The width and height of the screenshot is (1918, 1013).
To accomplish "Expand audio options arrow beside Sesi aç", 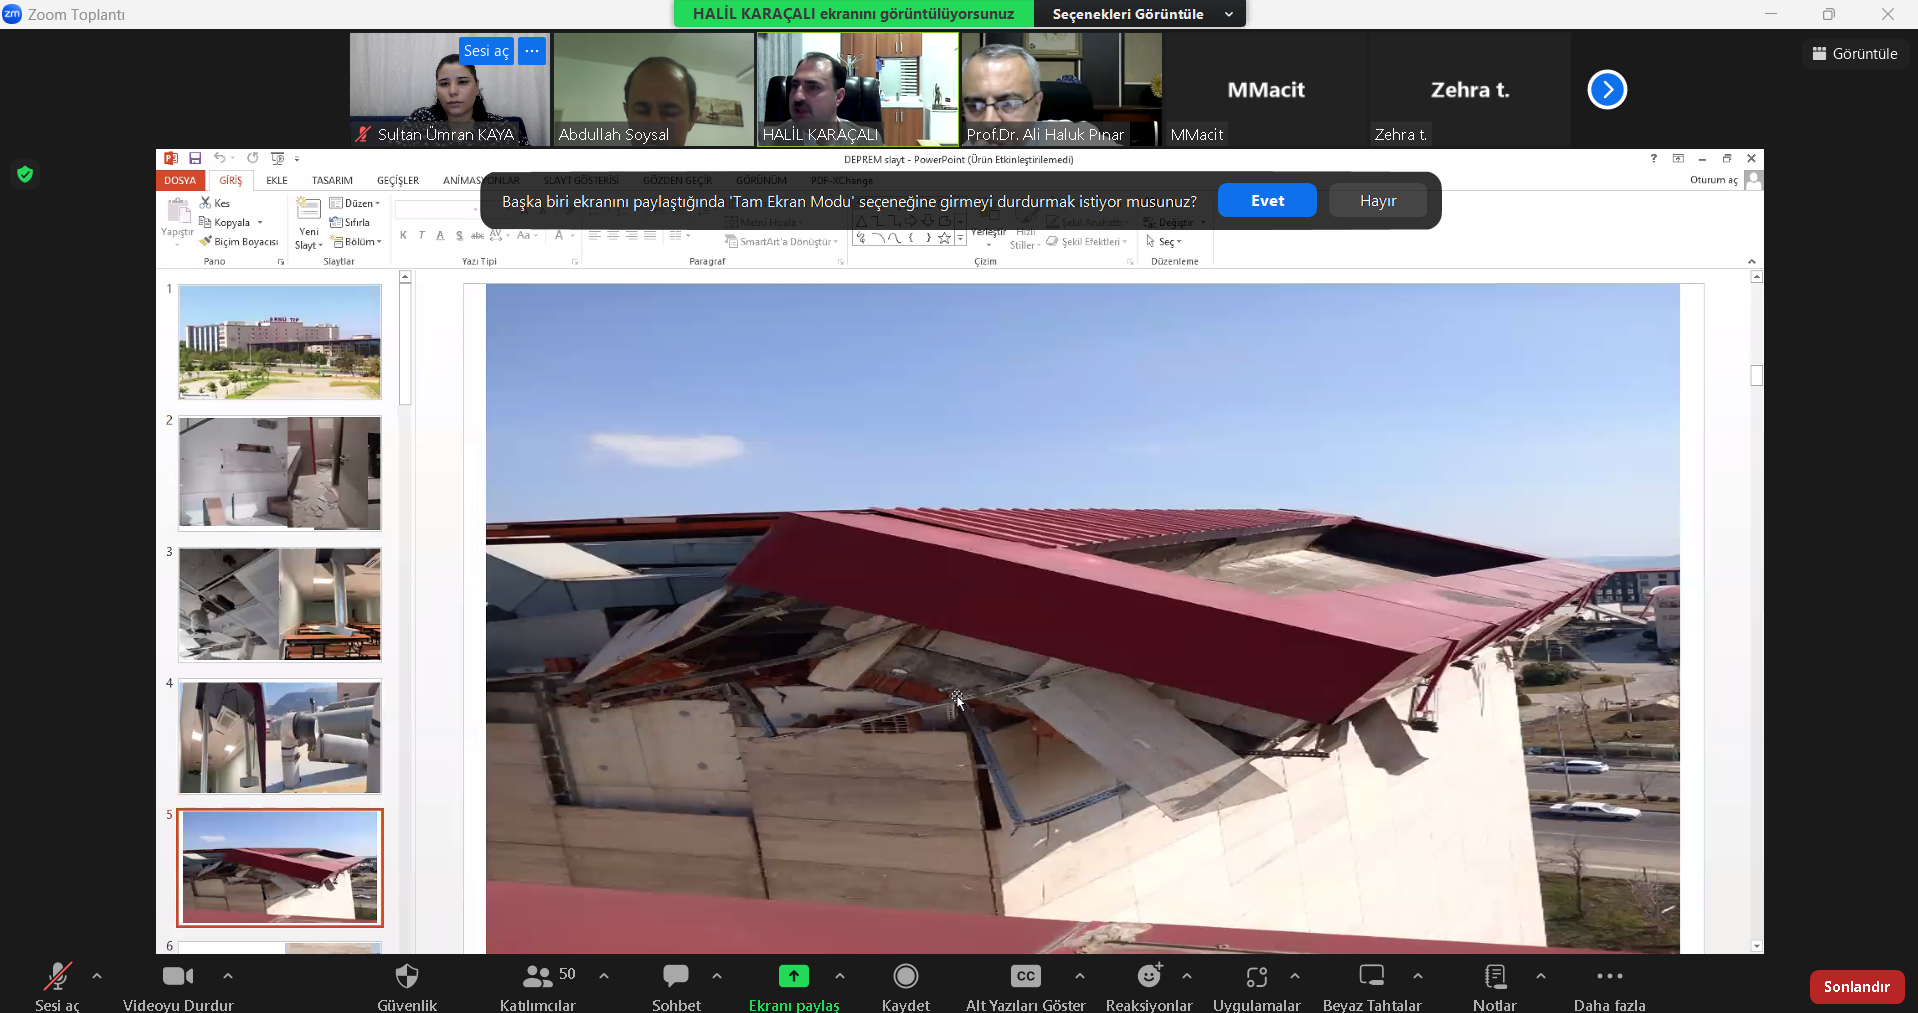I will tap(97, 976).
